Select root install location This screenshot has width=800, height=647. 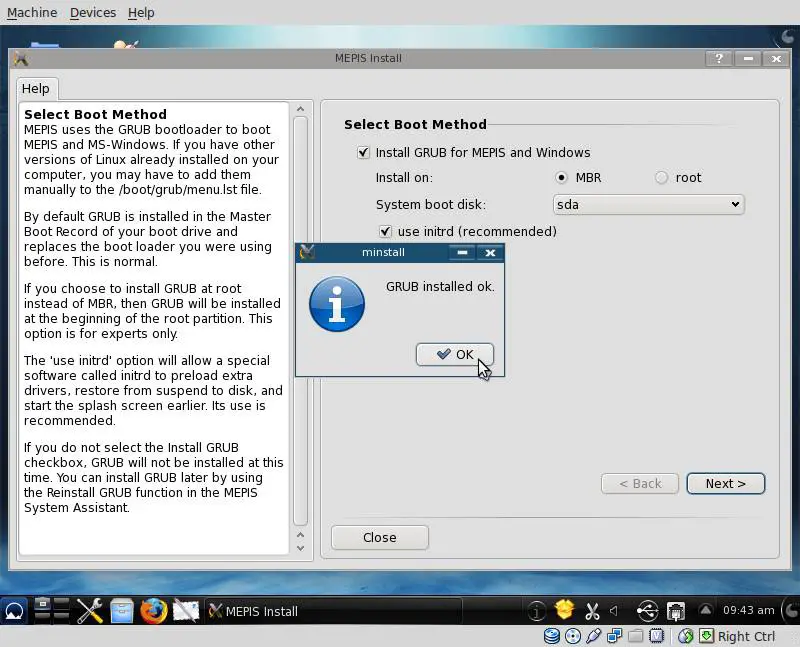661,178
